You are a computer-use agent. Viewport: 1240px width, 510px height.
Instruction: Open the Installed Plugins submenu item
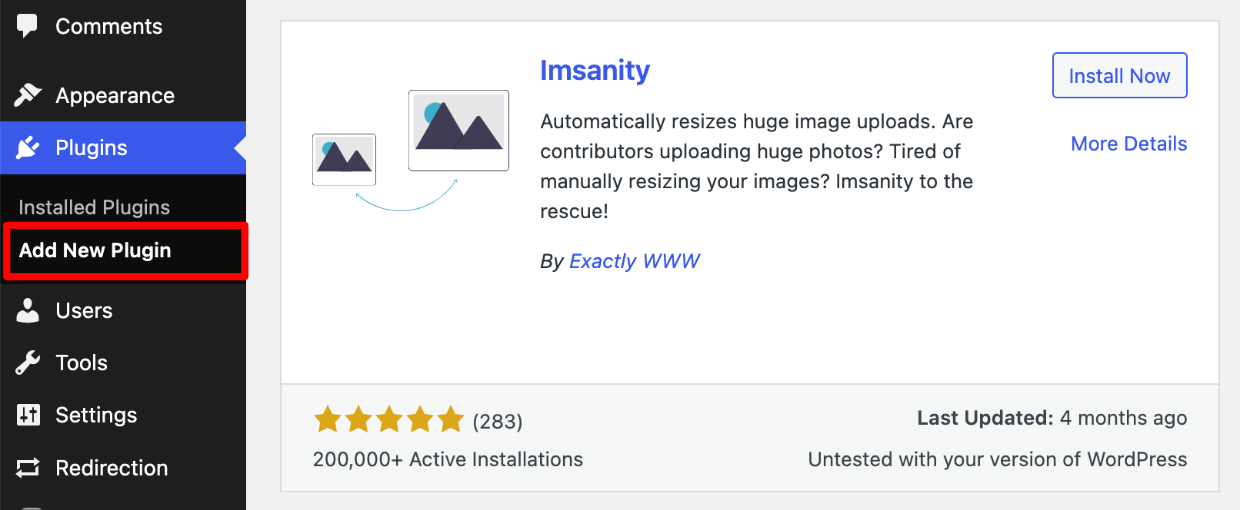94,207
